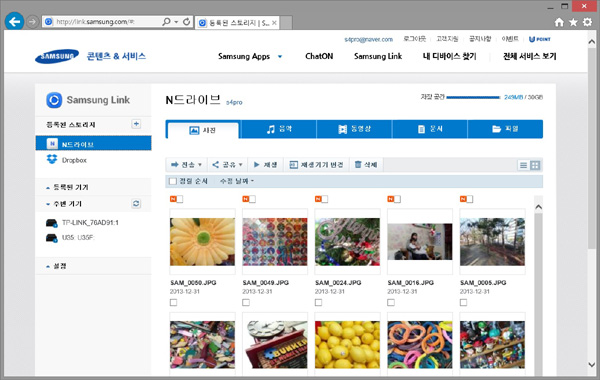Tick the checkbox above the Christmas tree photo
The image size is (600, 380).
click(x=324, y=199)
